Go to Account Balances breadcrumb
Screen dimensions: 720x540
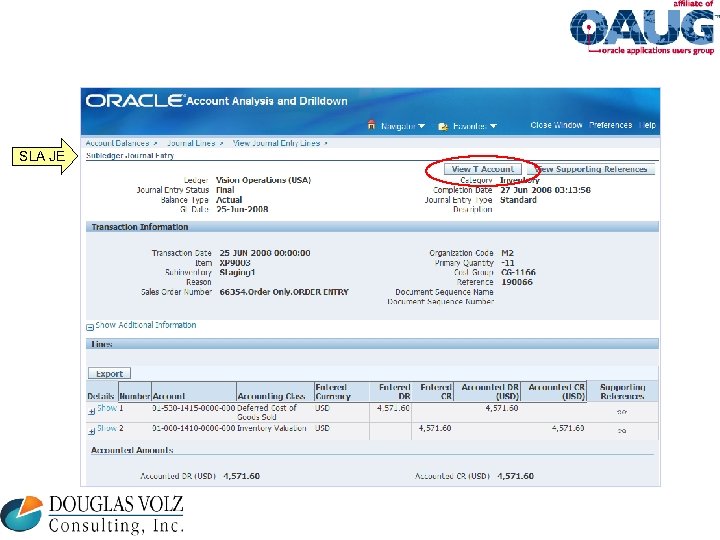[x=117, y=143]
